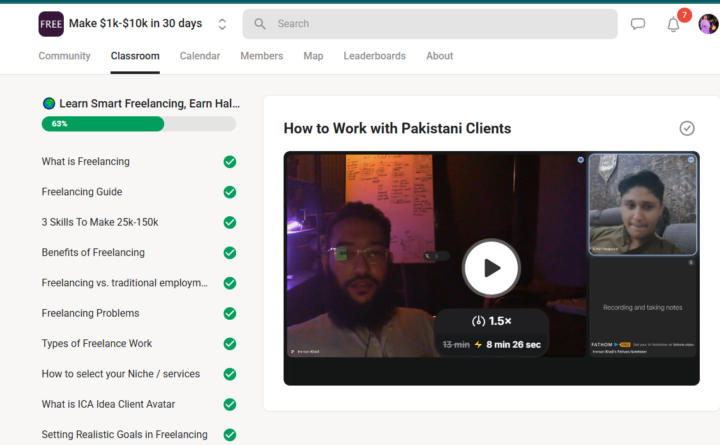Open the 'Freelancing Guide' lesson
Screen dimensions: 720x445
click(x=82, y=192)
